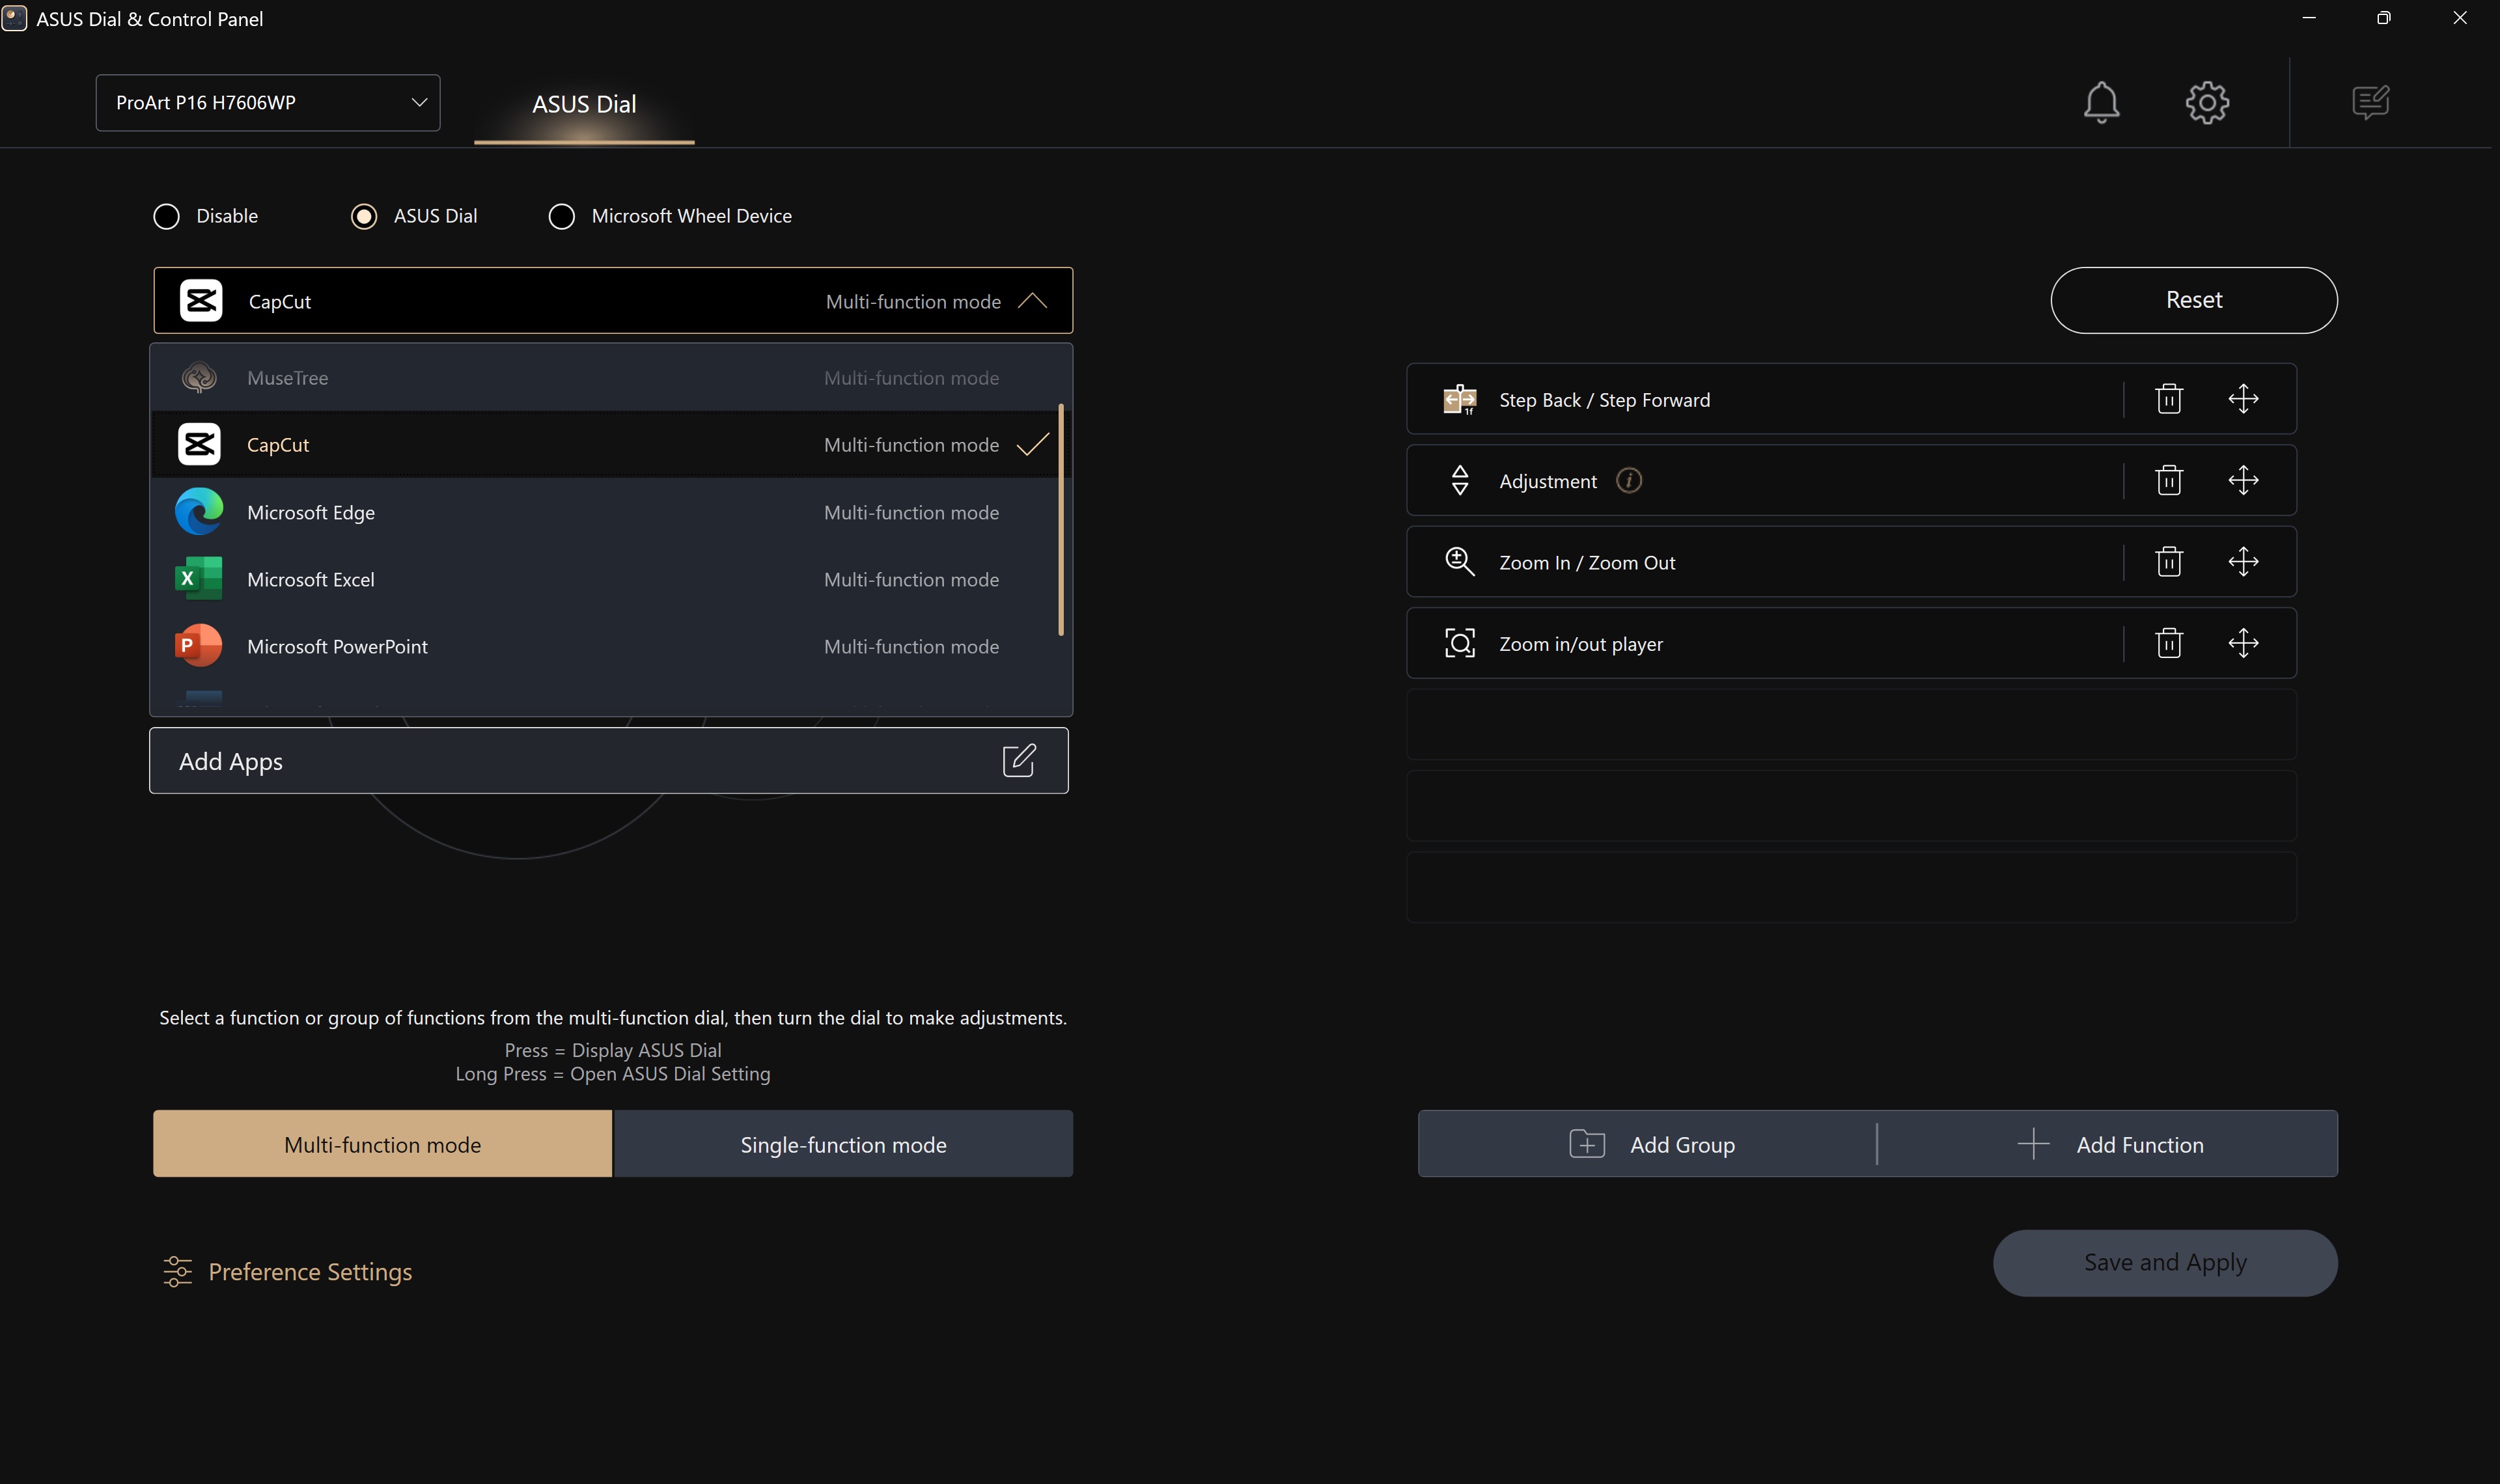The height and width of the screenshot is (1484, 2500).
Task: Open the ProArt P16 H7606WP device dropdown
Action: click(x=267, y=103)
